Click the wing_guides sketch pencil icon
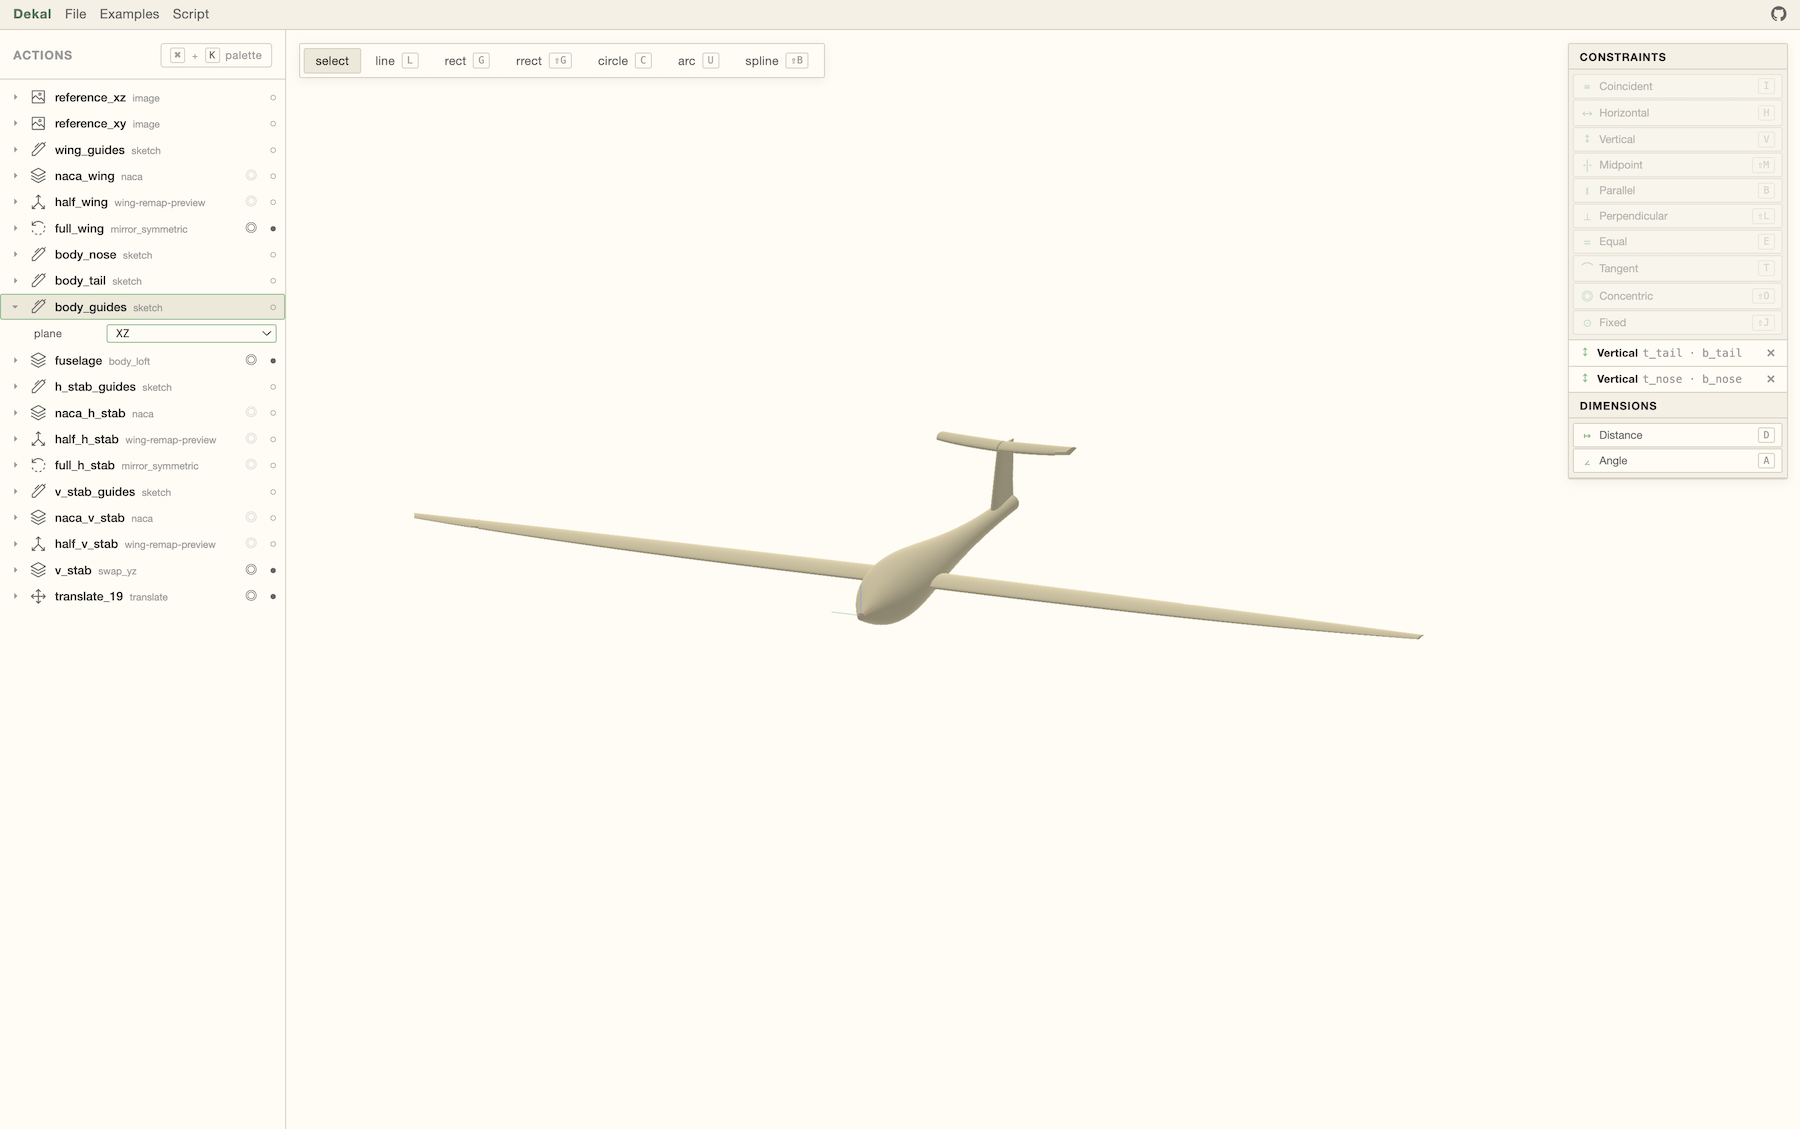Screen dimensions: 1800x1129 coord(38,150)
